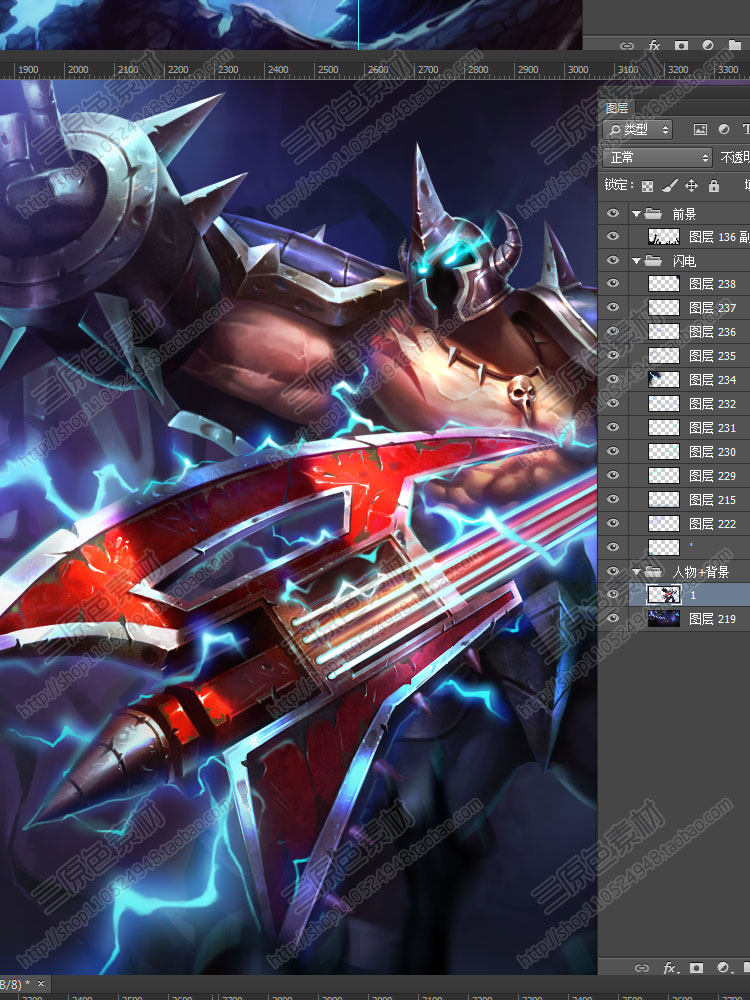Select layer 图层 232

(689, 403)
